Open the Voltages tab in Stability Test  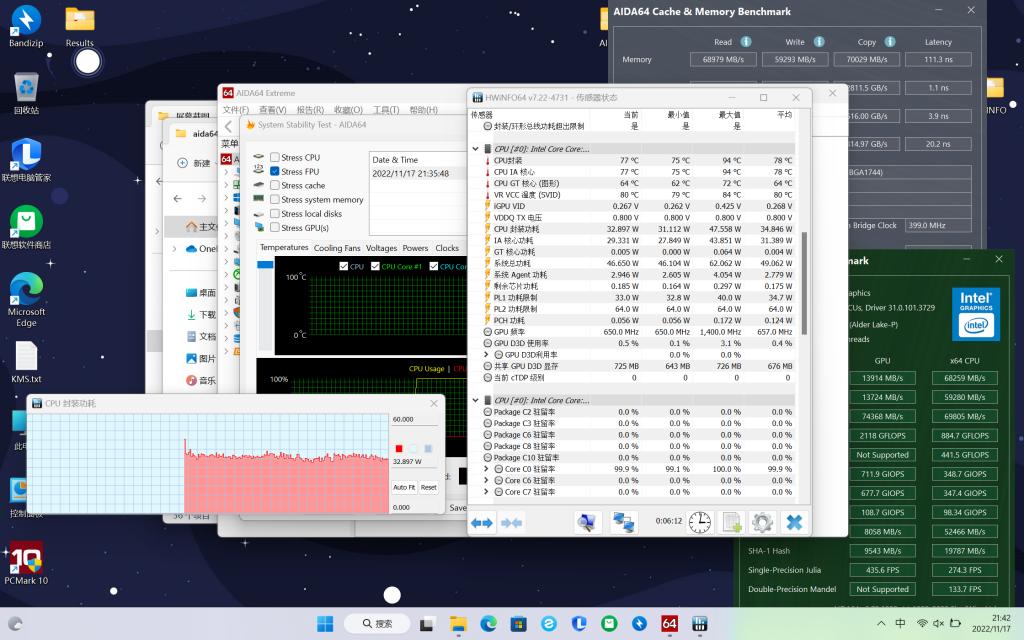pyautogui.click(x=381, y=248)
